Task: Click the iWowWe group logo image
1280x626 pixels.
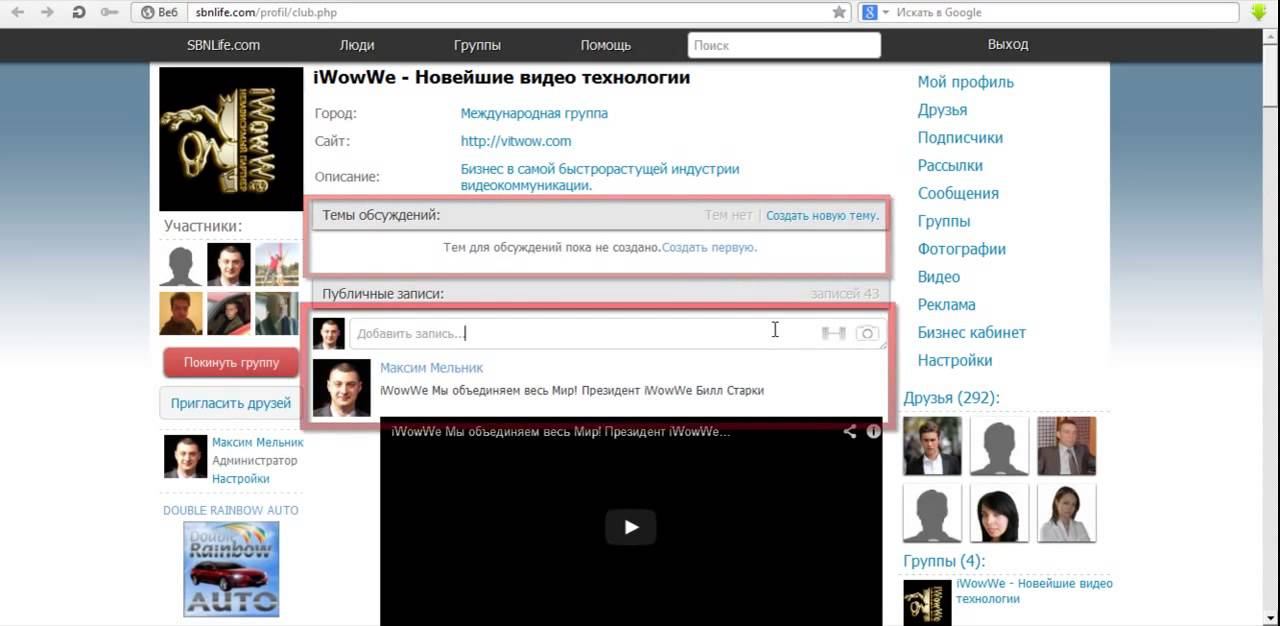Action: (x=231, y=139)
